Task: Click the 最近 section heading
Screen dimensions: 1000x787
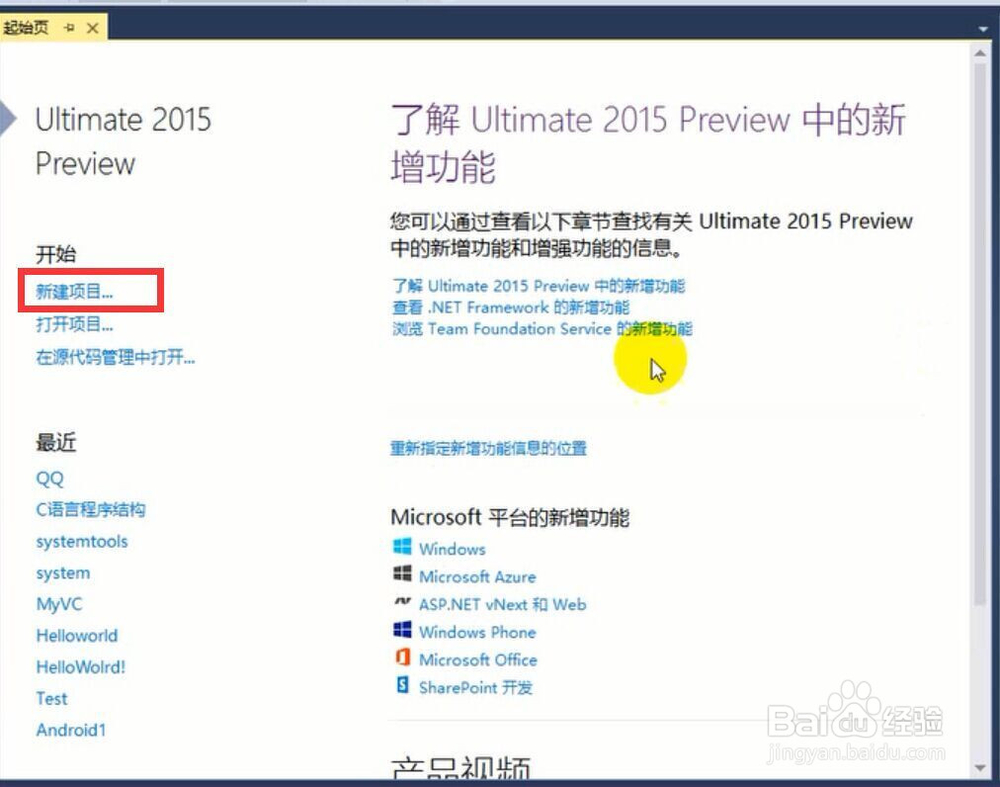Action: pos(56,442)
